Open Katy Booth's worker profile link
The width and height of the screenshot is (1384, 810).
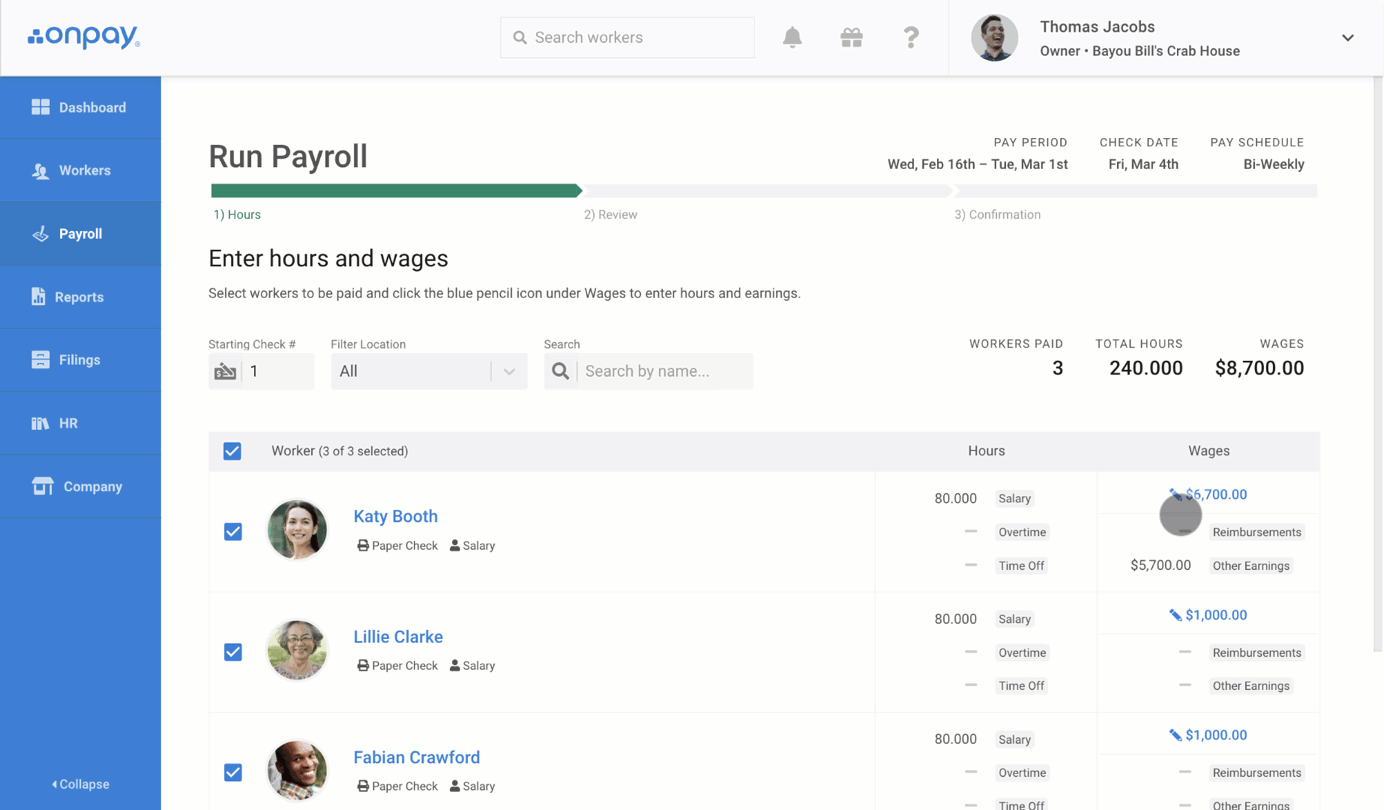pyautogui.click(x=395, y=516)
